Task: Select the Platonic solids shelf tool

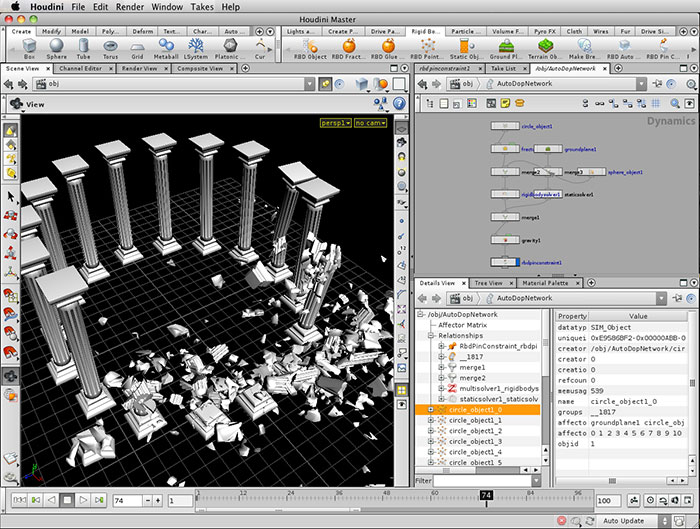Action: coord(228,49)
